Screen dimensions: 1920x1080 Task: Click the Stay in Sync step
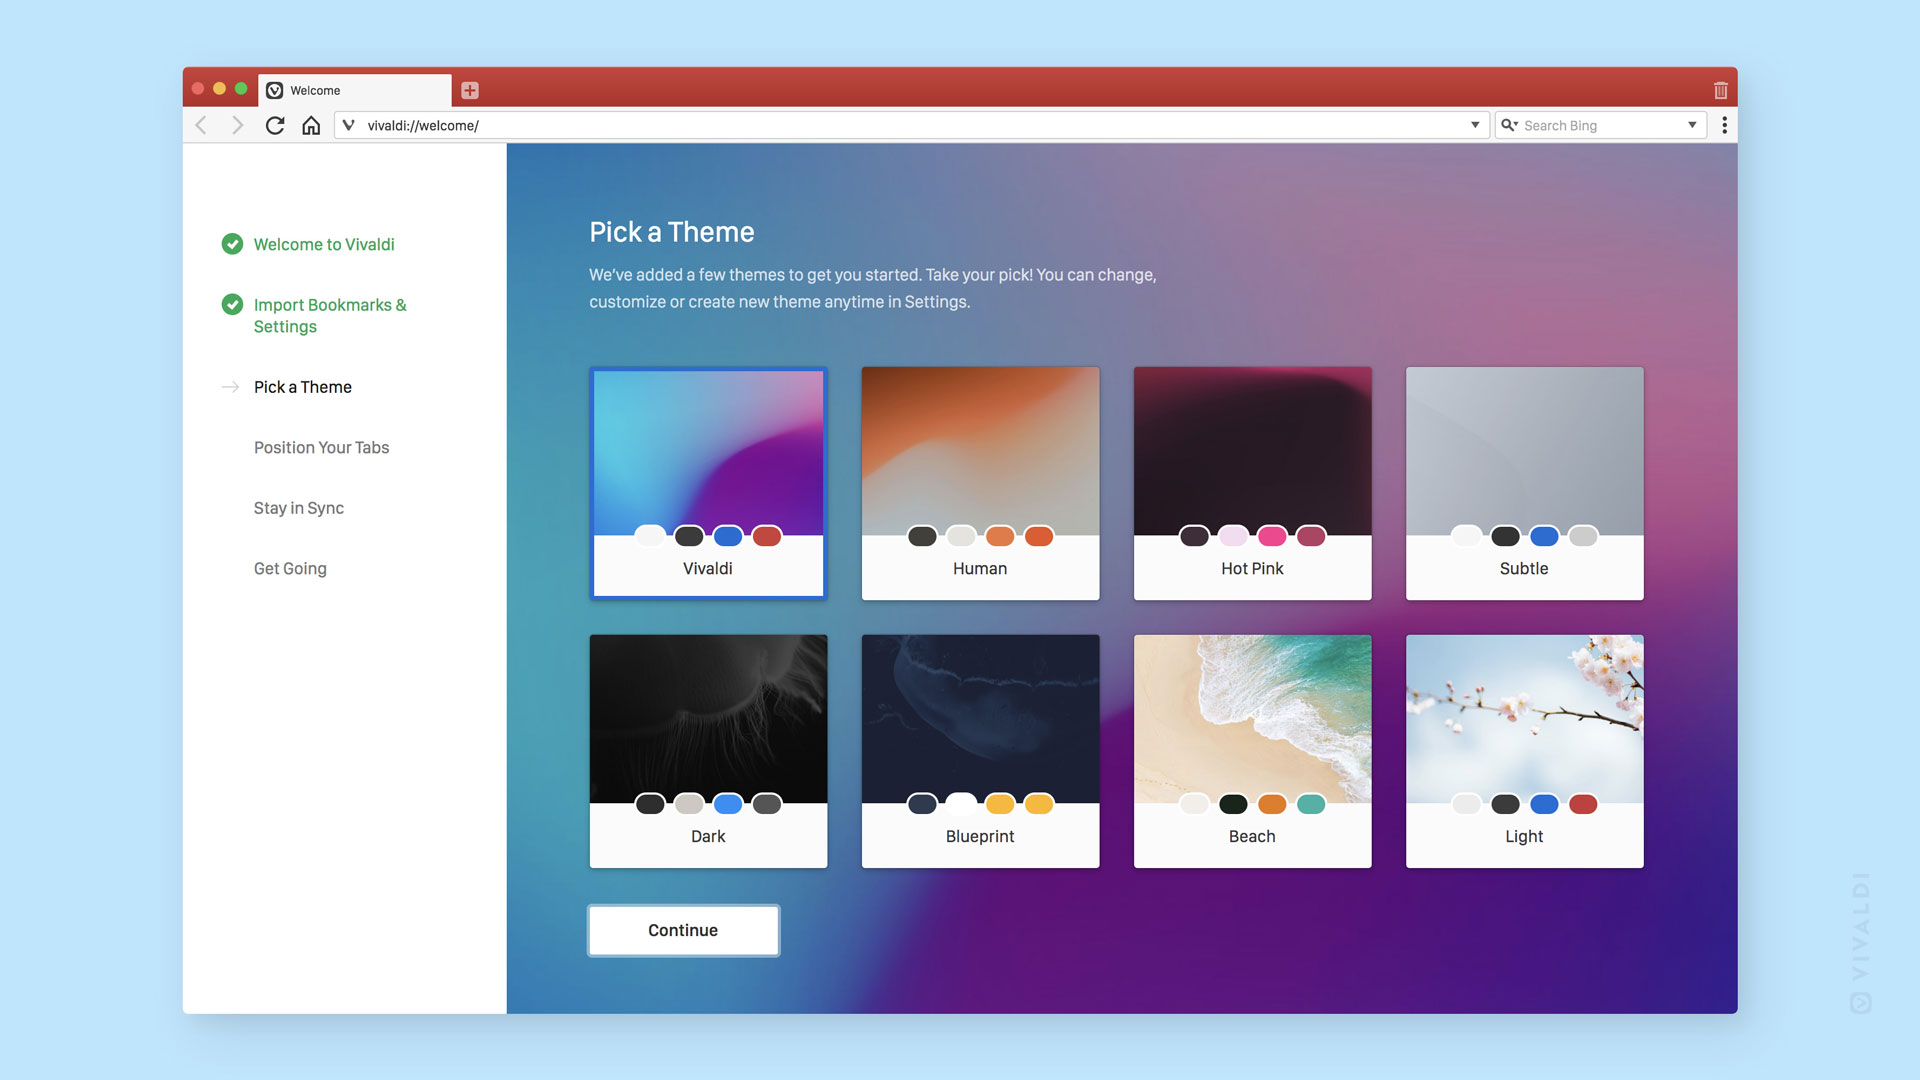(299, 506)
